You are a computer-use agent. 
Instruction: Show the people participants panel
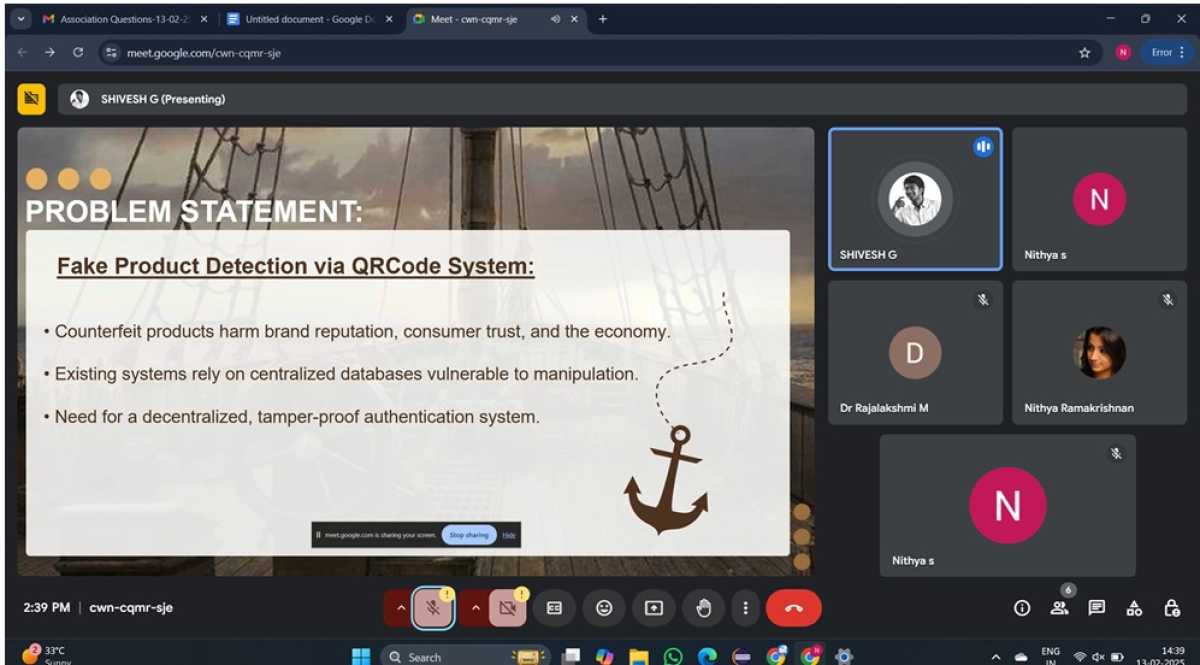click(1059, 608)
